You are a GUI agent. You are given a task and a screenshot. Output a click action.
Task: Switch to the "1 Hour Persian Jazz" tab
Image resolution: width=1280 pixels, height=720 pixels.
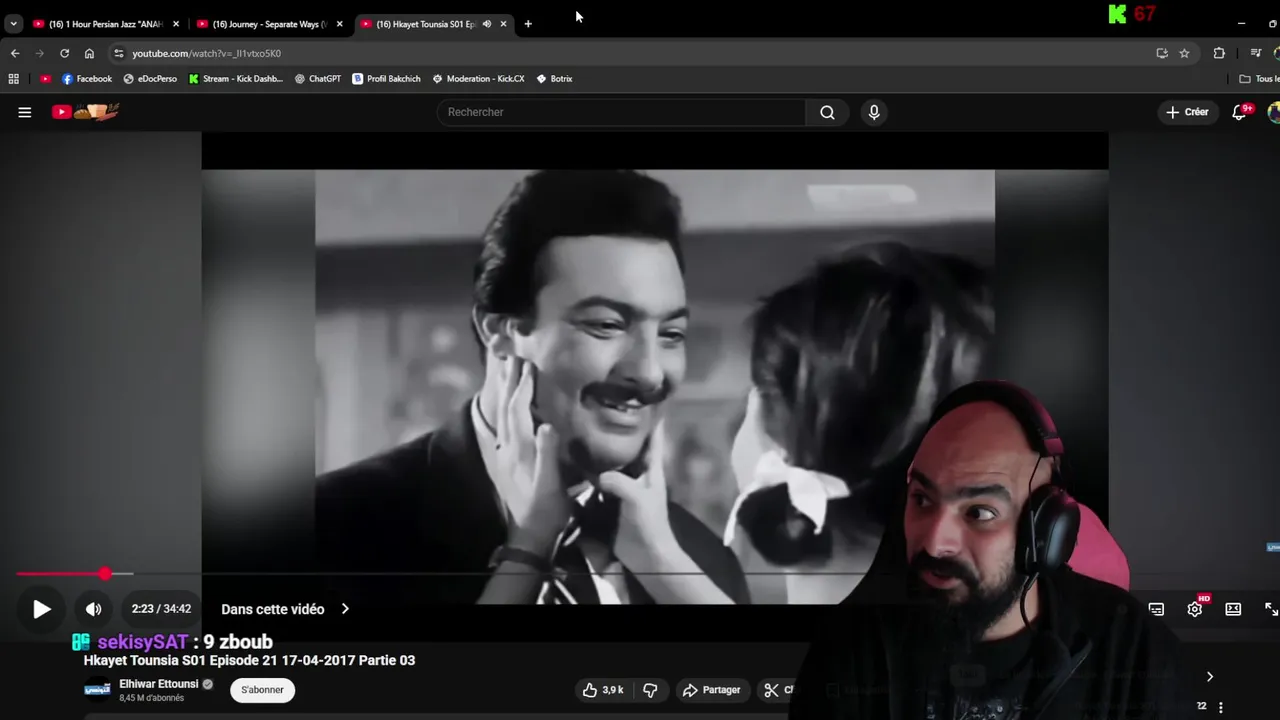[105, 24]
